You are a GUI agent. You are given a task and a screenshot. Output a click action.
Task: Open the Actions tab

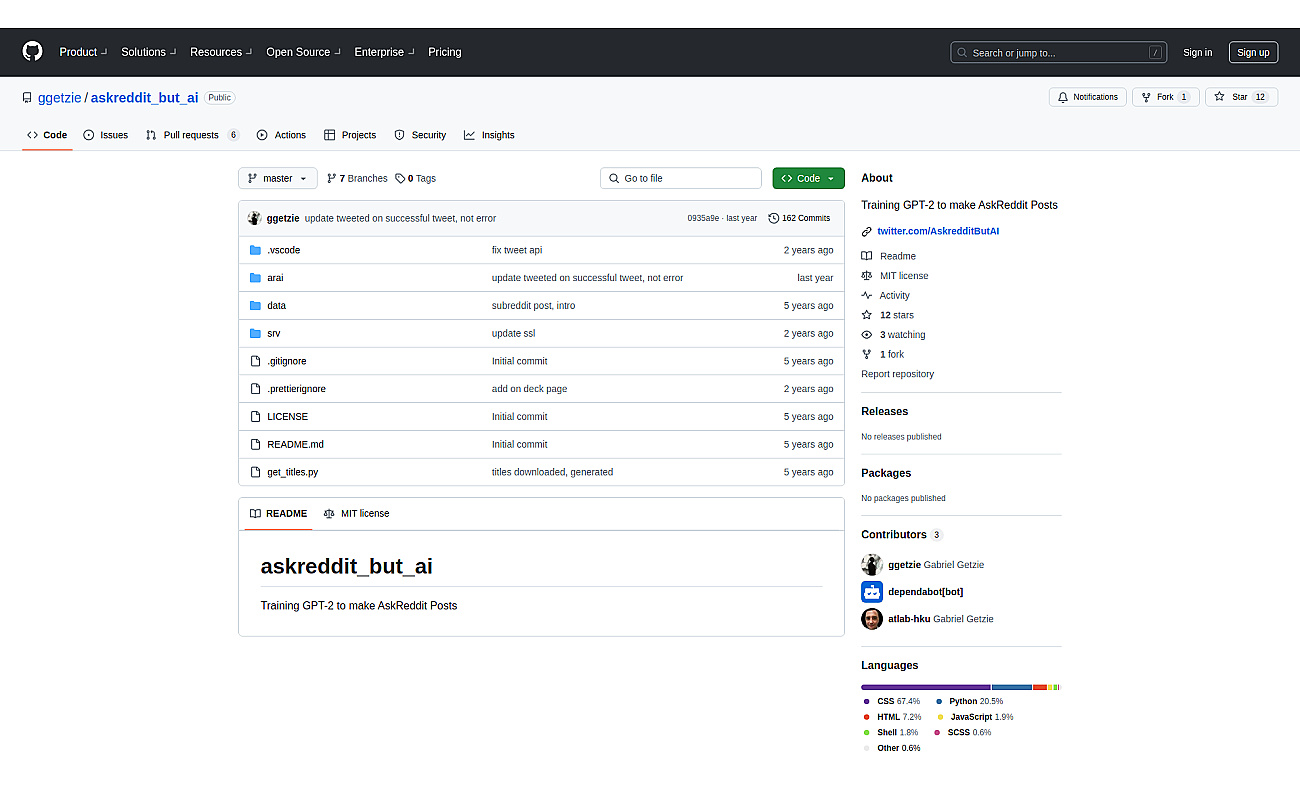[281, 135]
